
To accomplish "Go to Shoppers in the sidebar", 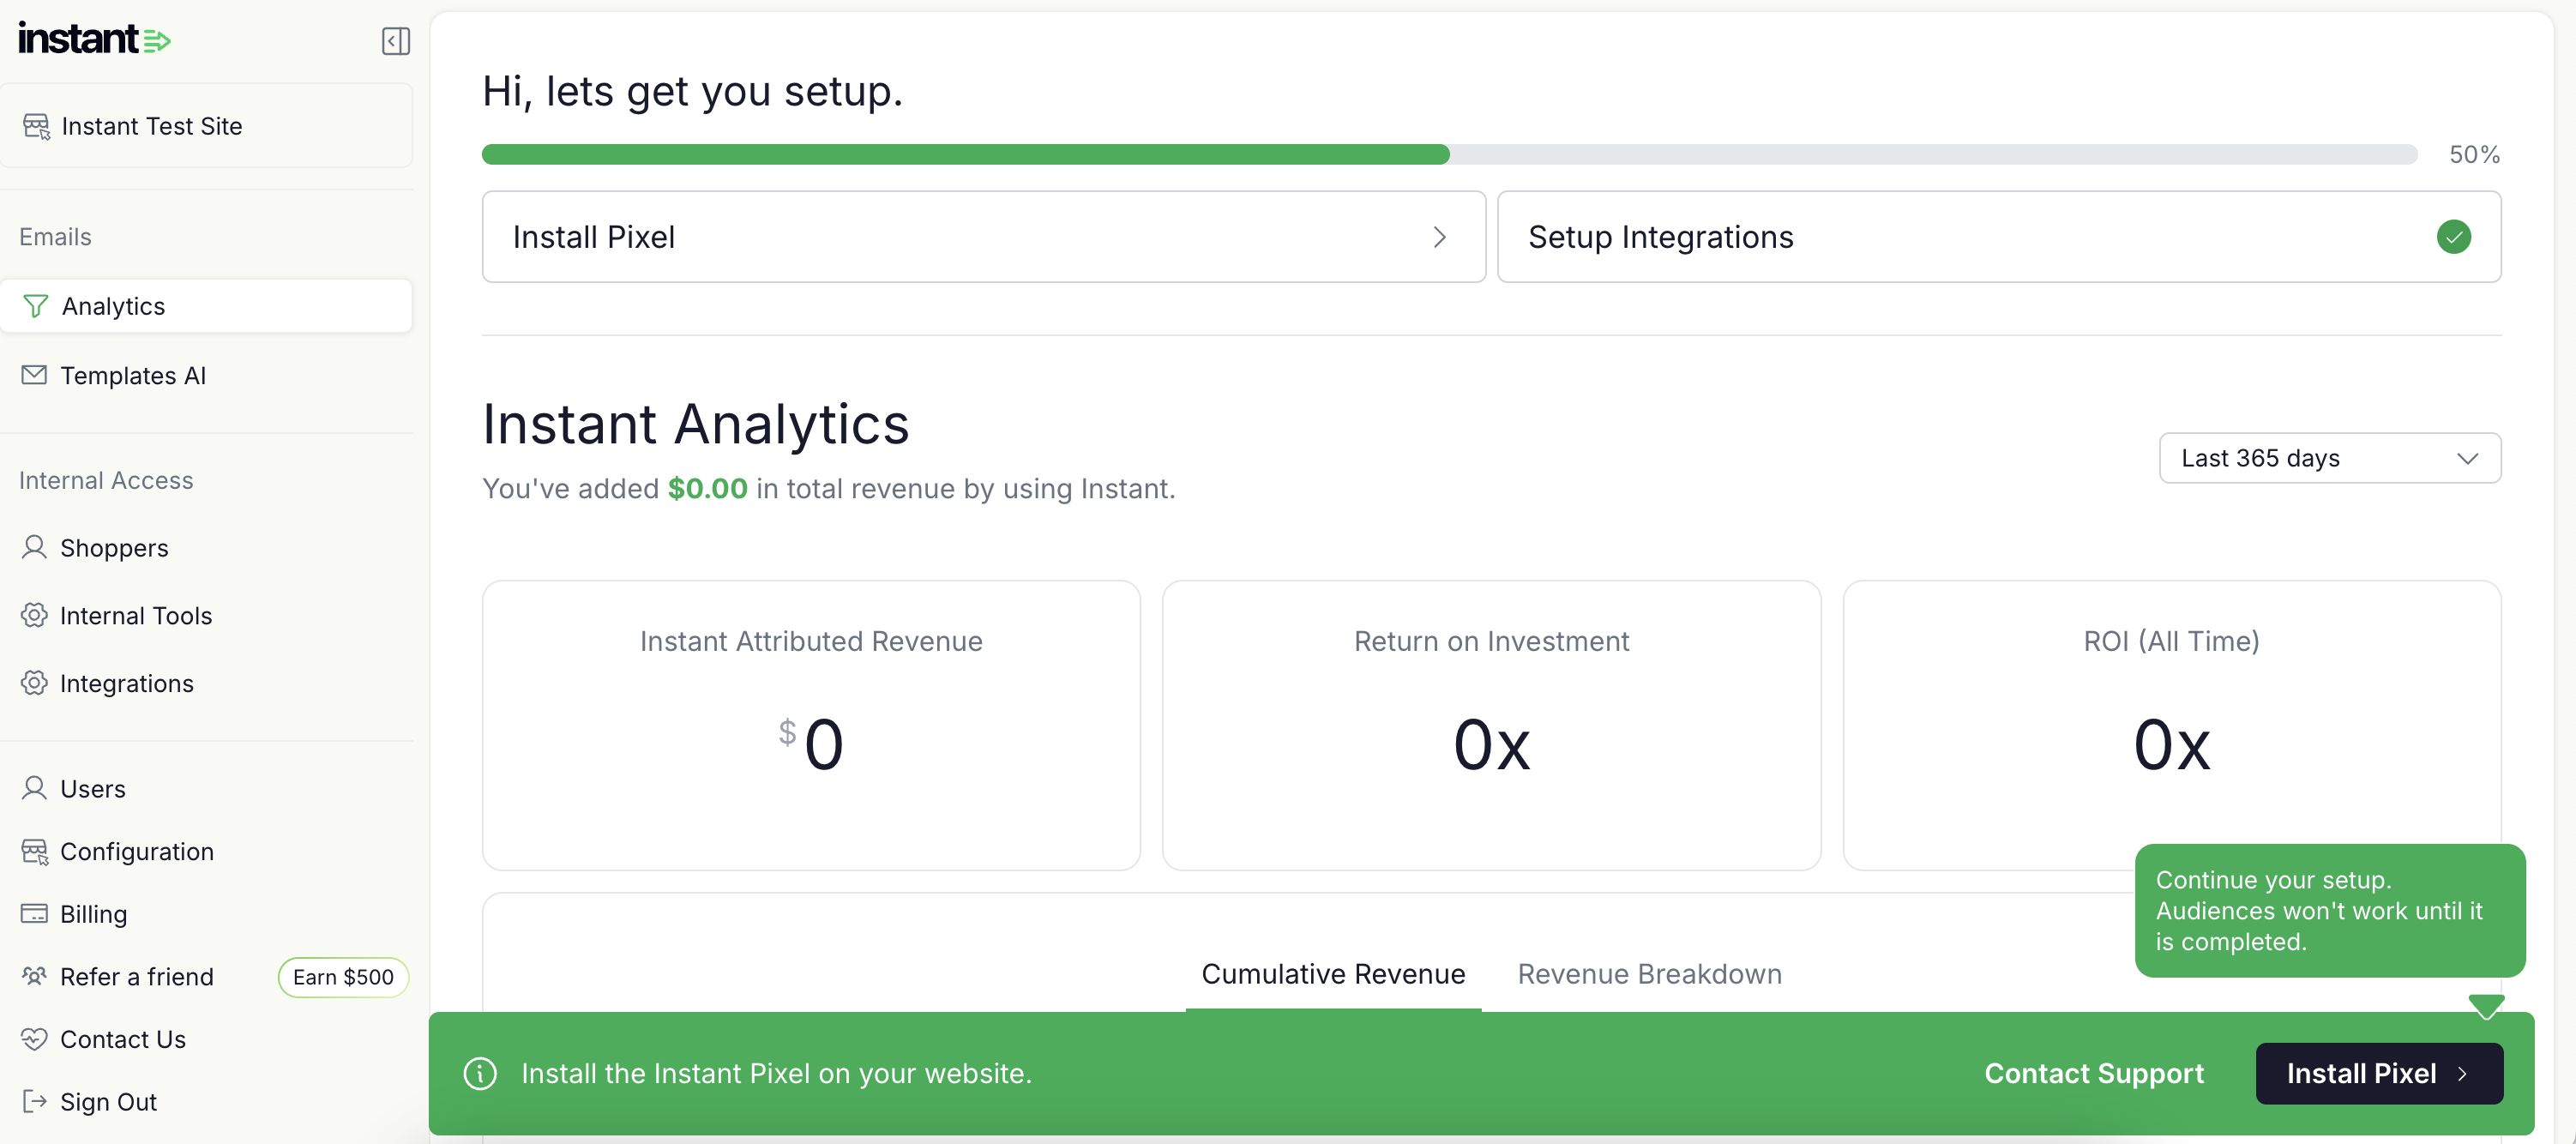I will coord(206,547).
